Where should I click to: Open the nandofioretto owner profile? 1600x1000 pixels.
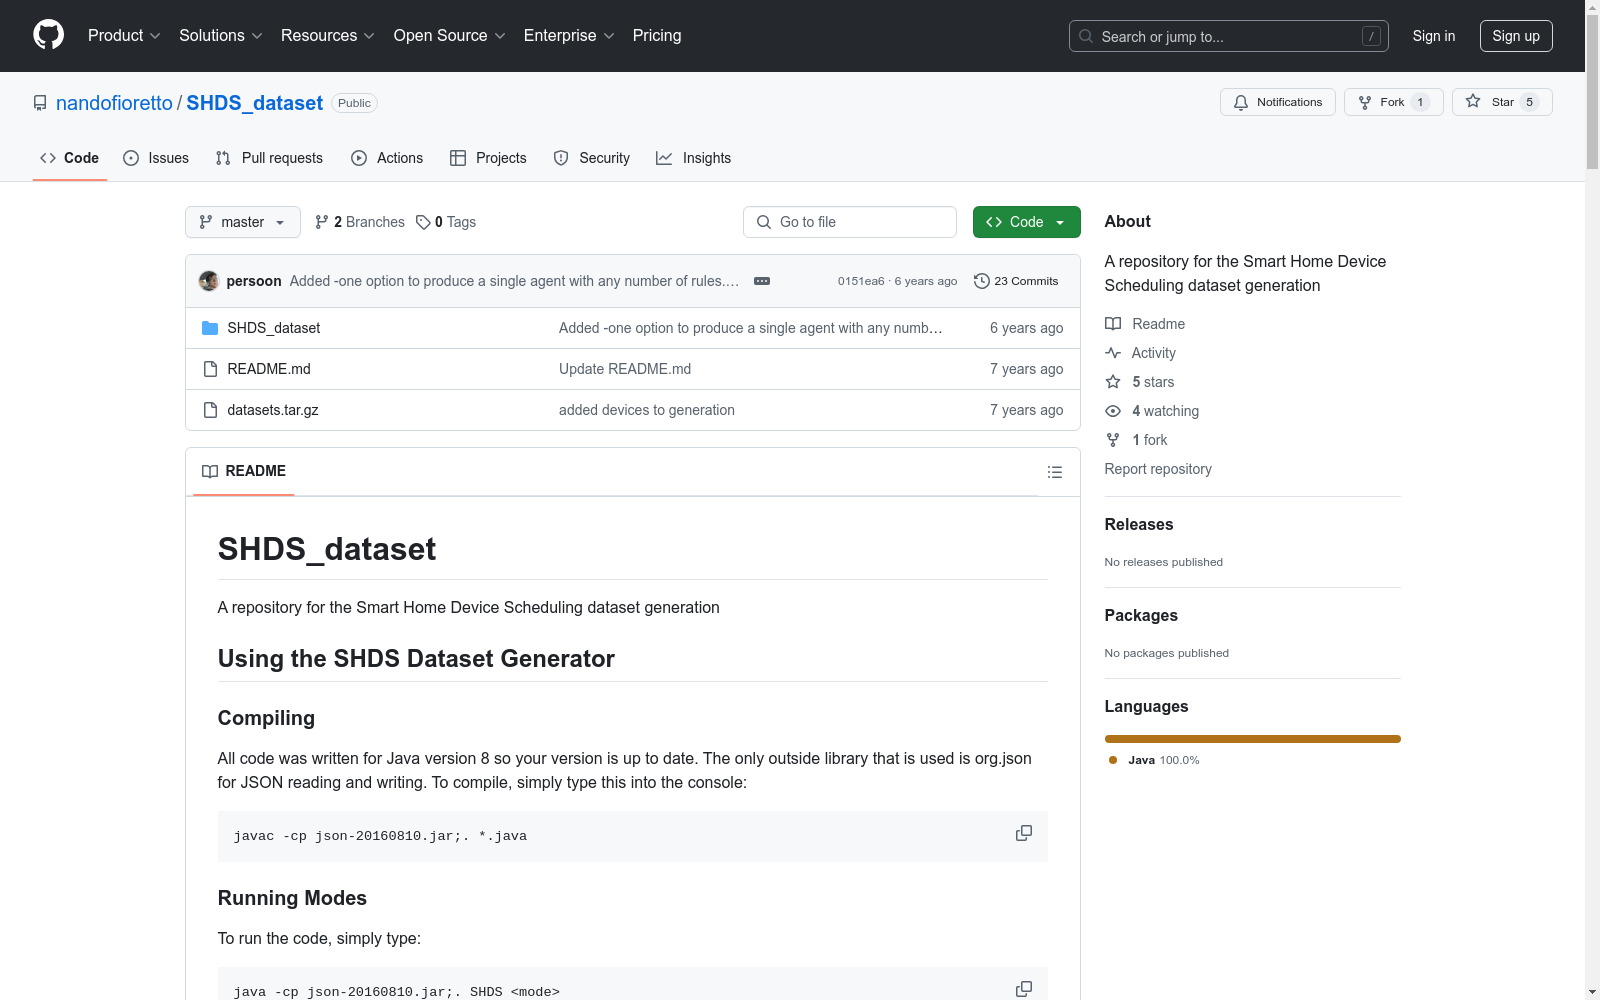tap(114, 103)
